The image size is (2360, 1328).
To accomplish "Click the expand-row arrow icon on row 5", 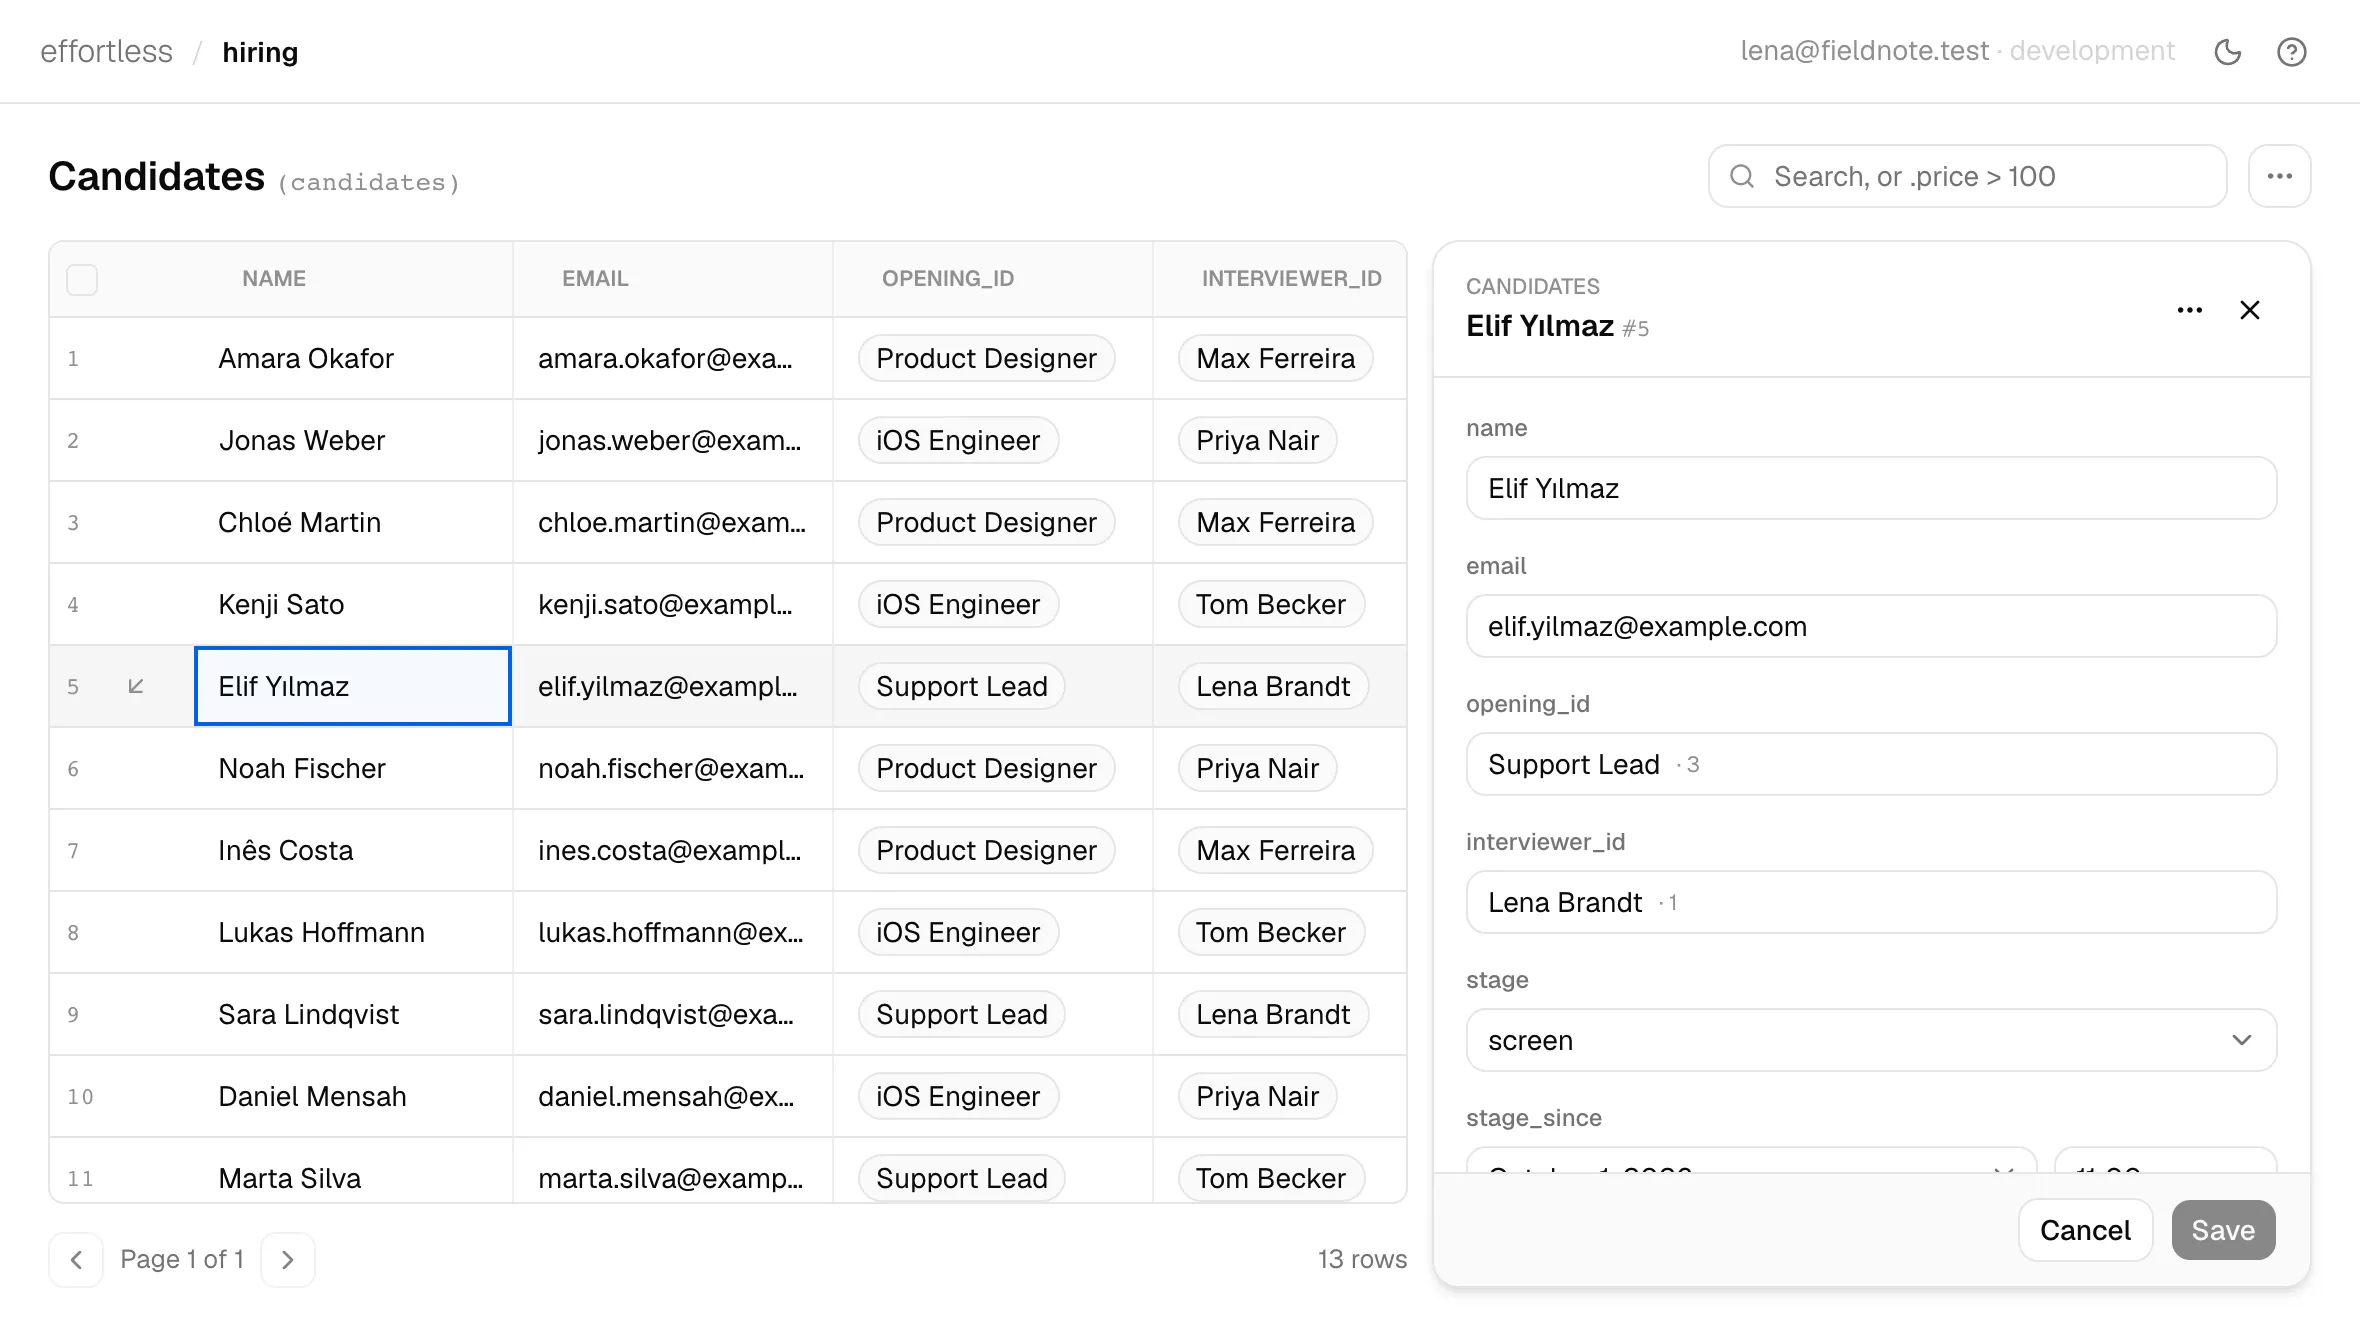I will click(136, 686).
